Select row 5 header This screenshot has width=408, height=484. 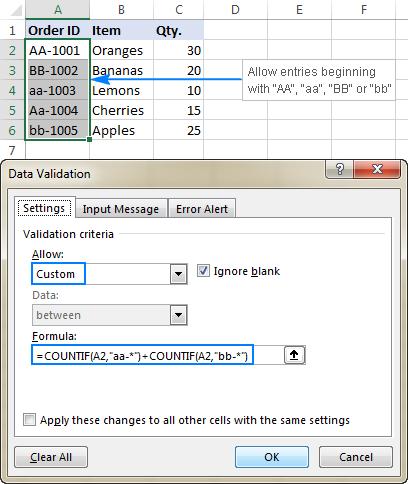(13, 110)
